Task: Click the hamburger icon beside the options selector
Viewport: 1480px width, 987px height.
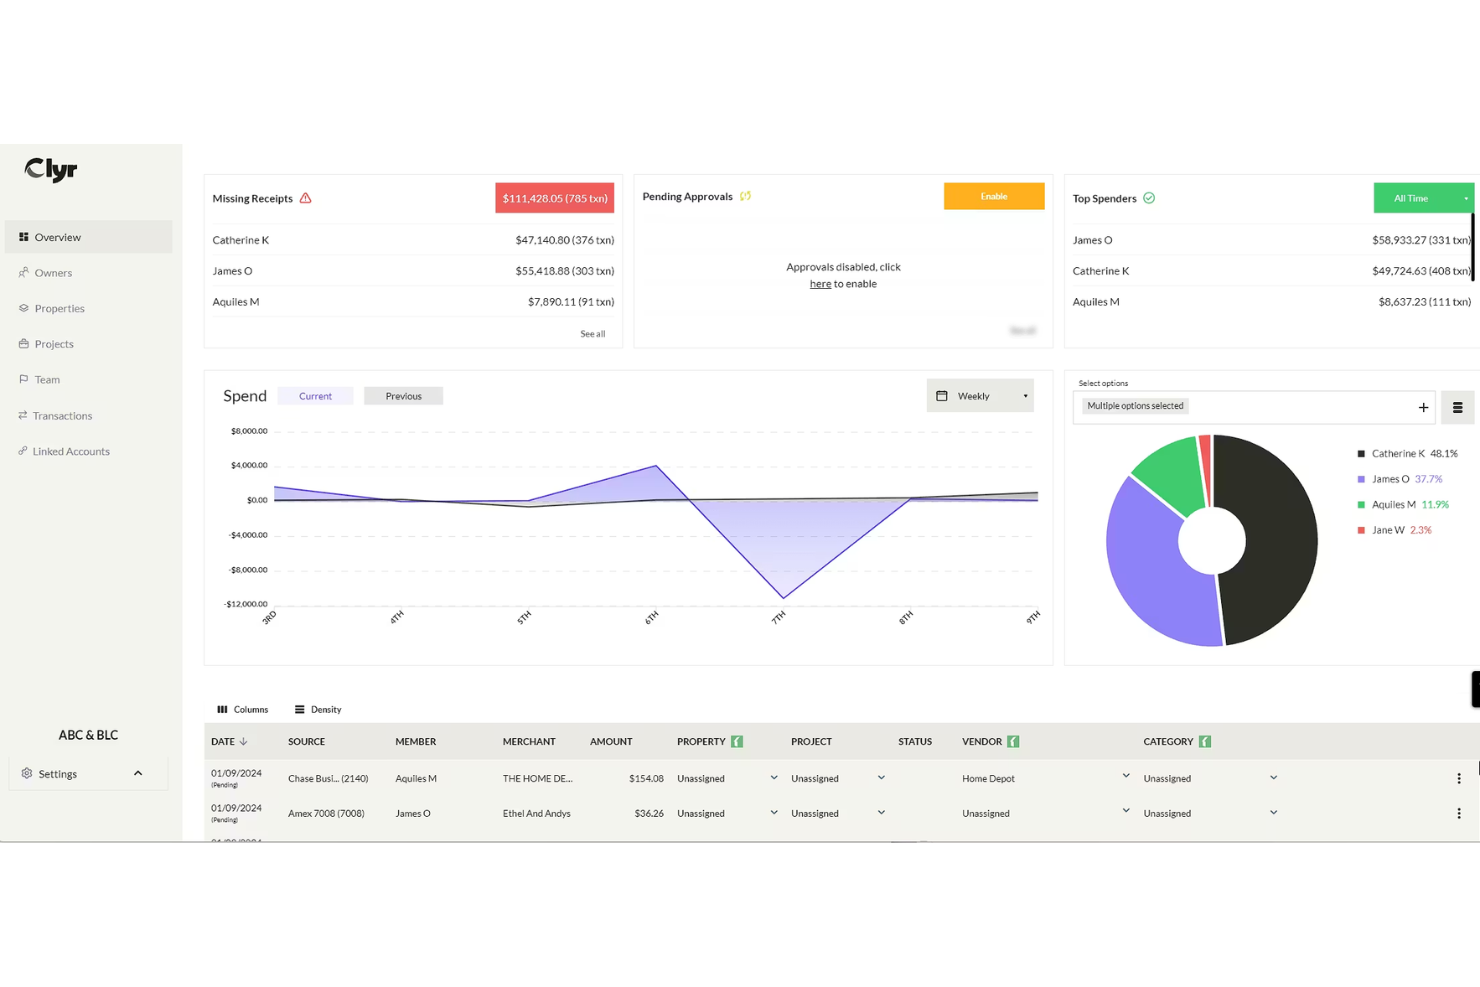Action: pos(1458,407)
